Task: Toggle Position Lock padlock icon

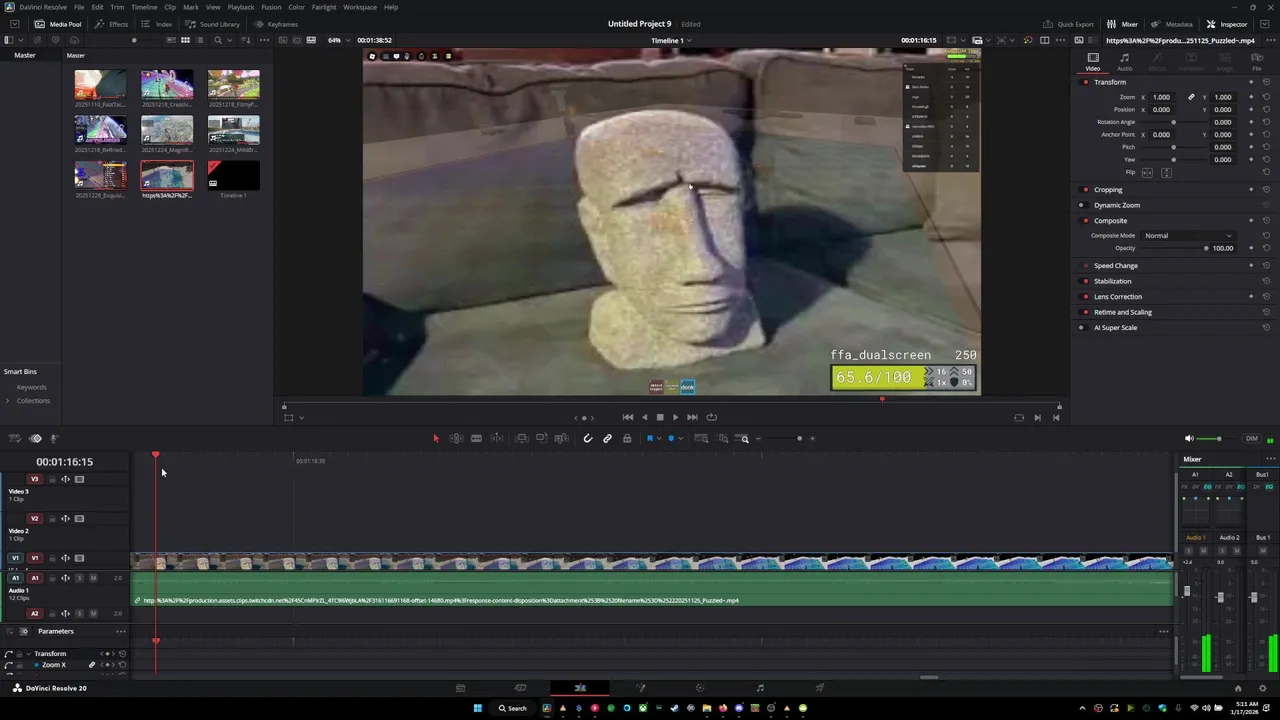Action: point(627,438)
